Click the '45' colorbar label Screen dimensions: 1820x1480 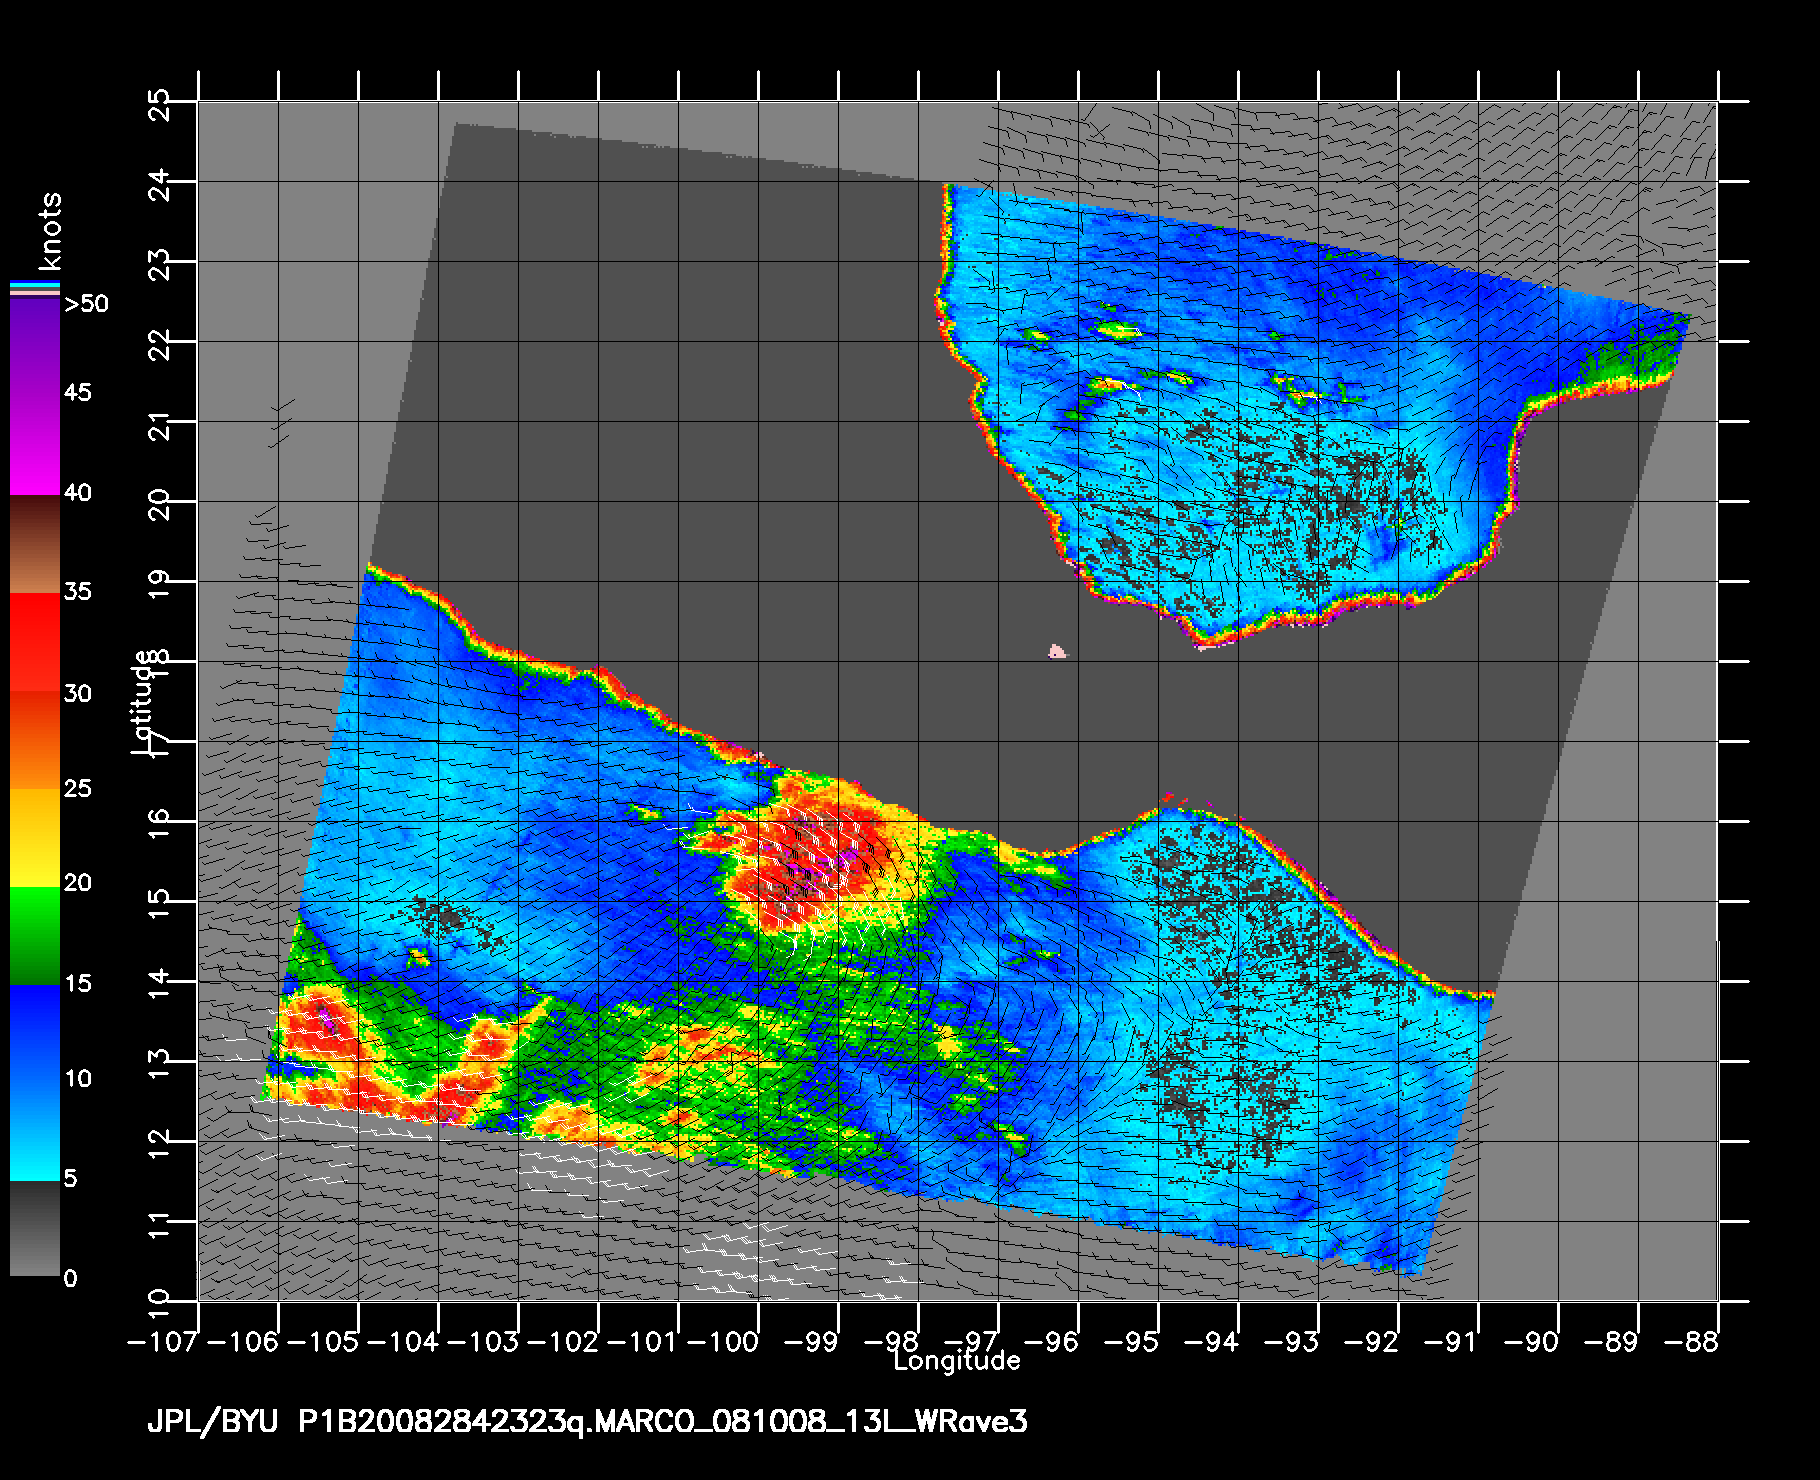[x=77, y=392]
